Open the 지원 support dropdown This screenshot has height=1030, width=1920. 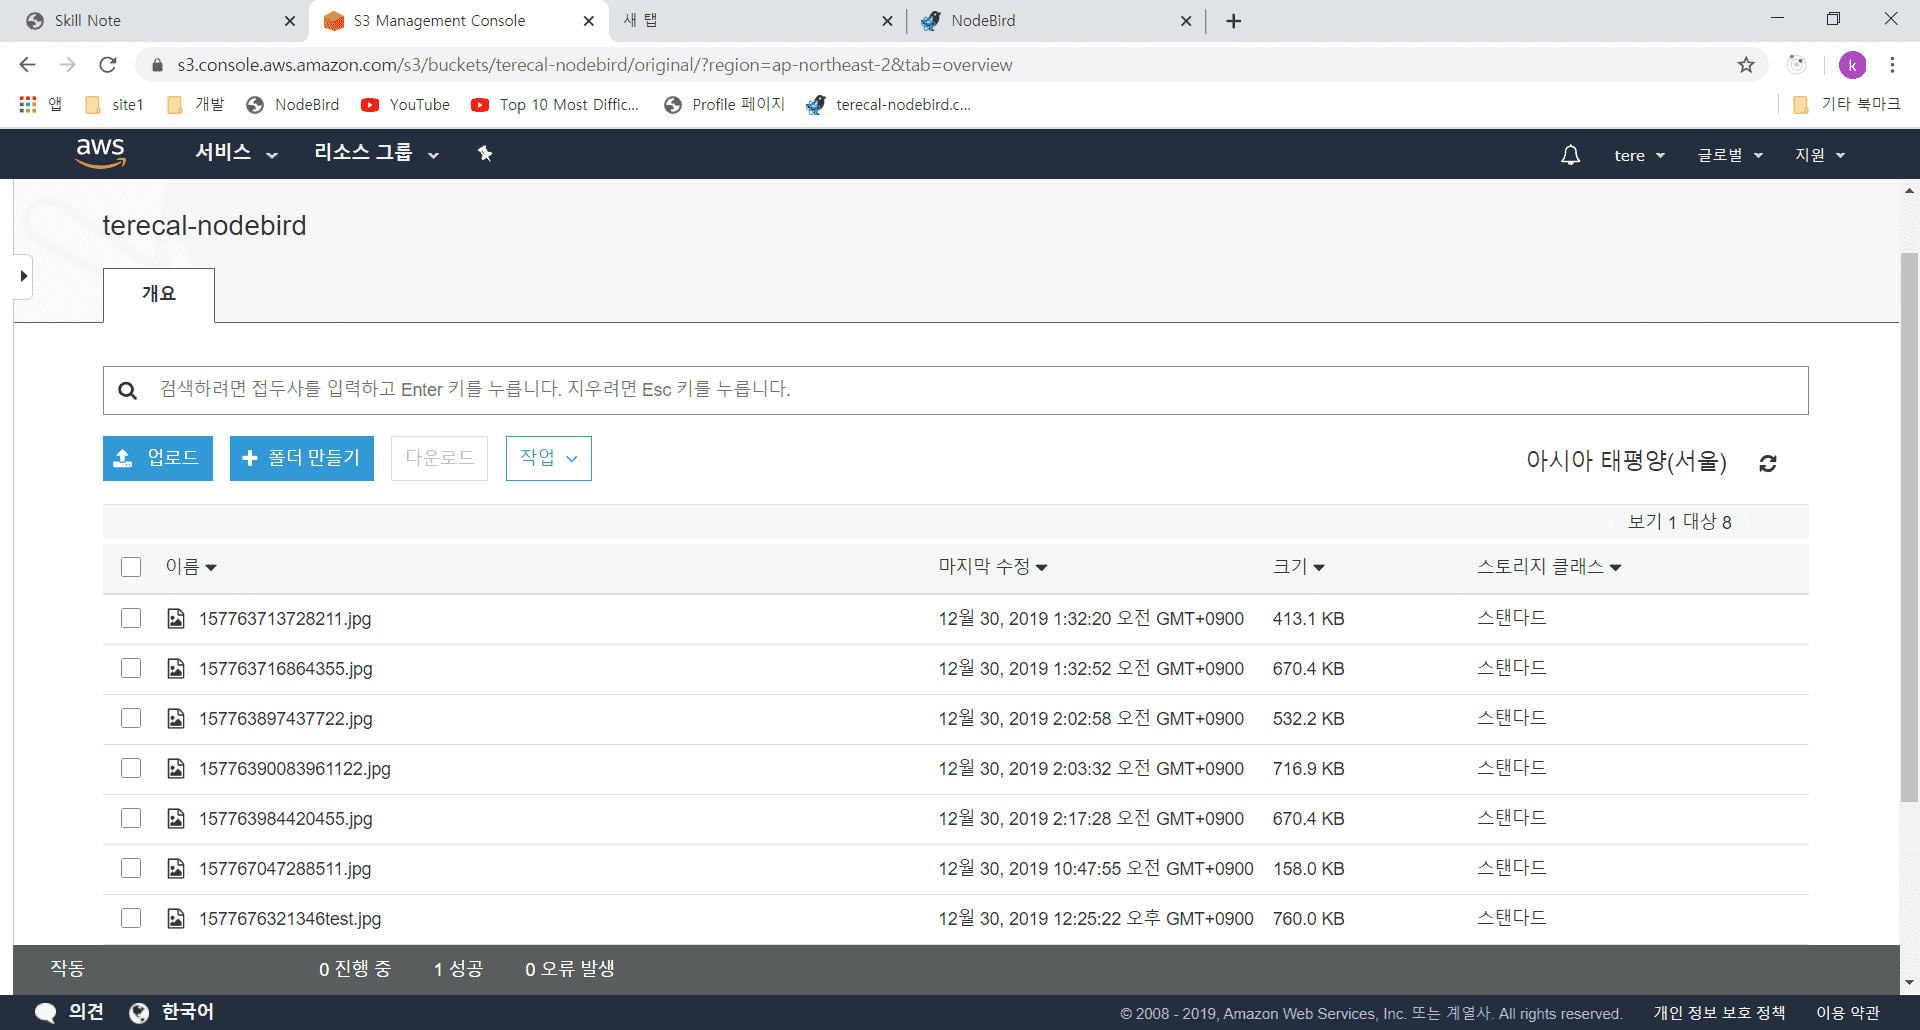[x=1820, y=155]
